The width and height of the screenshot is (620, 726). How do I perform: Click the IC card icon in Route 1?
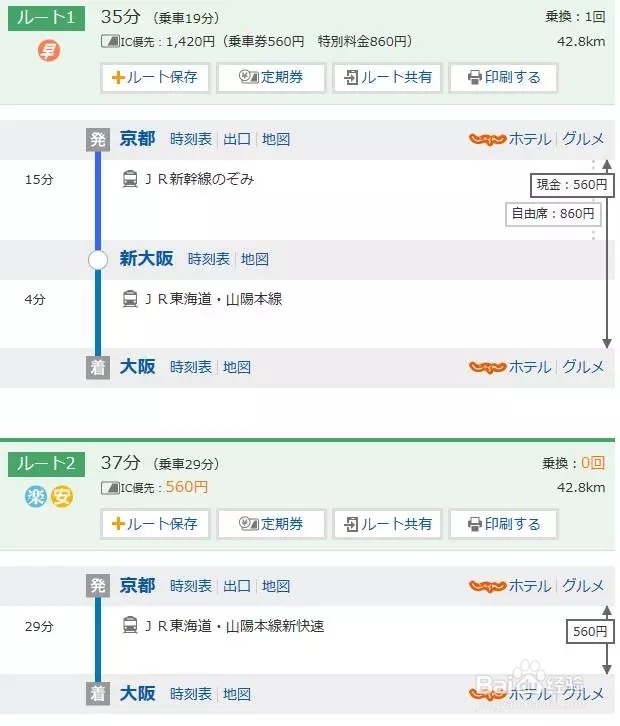click(x=110, y=42)
